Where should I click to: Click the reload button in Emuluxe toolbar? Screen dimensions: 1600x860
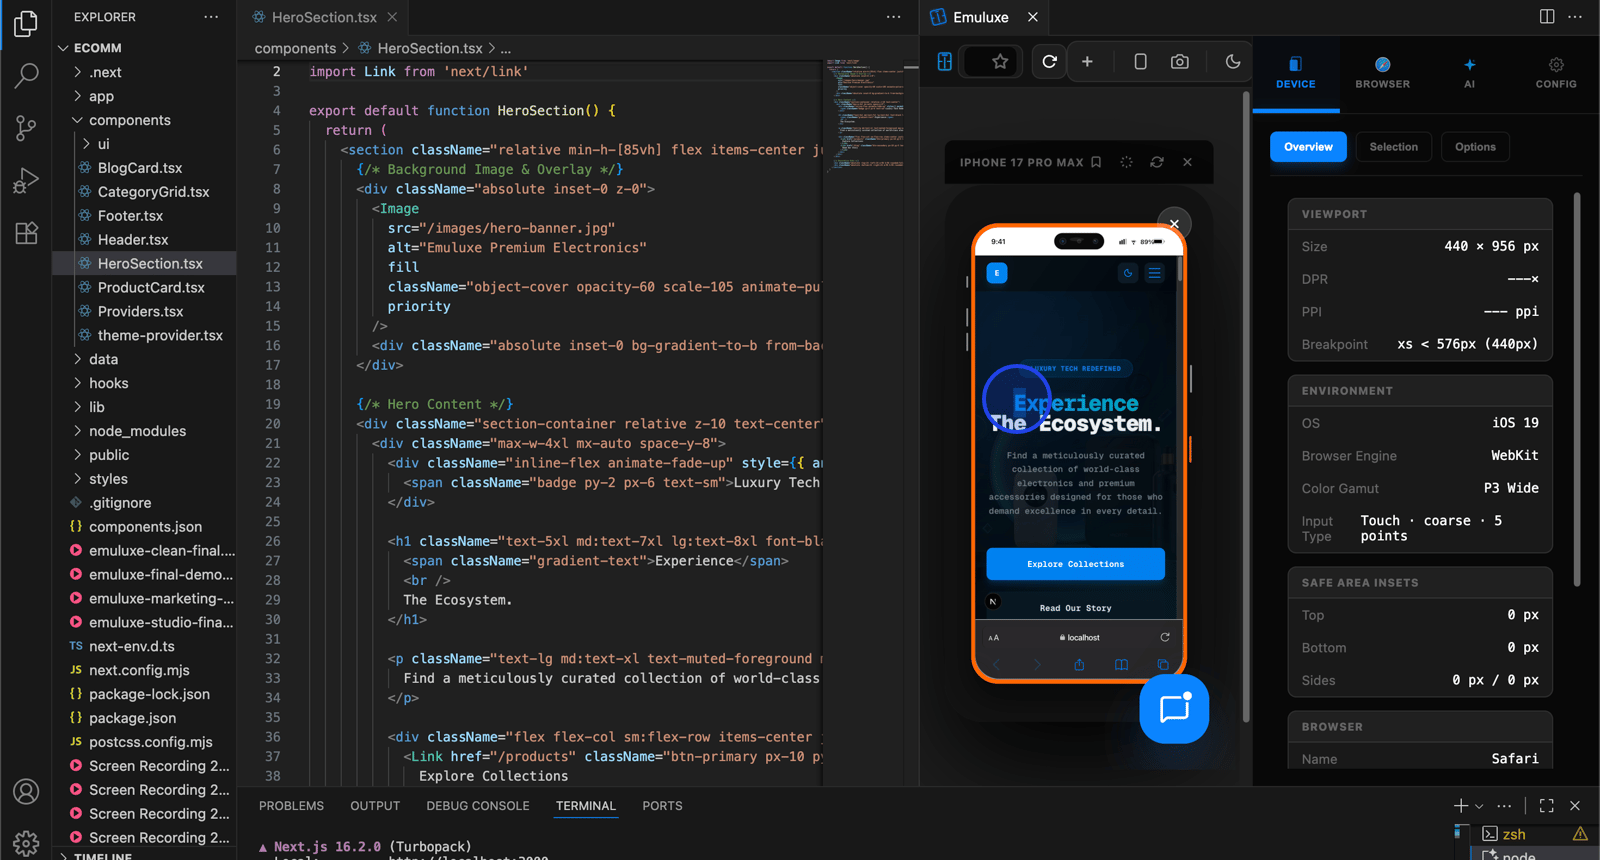click(1049, 62)
